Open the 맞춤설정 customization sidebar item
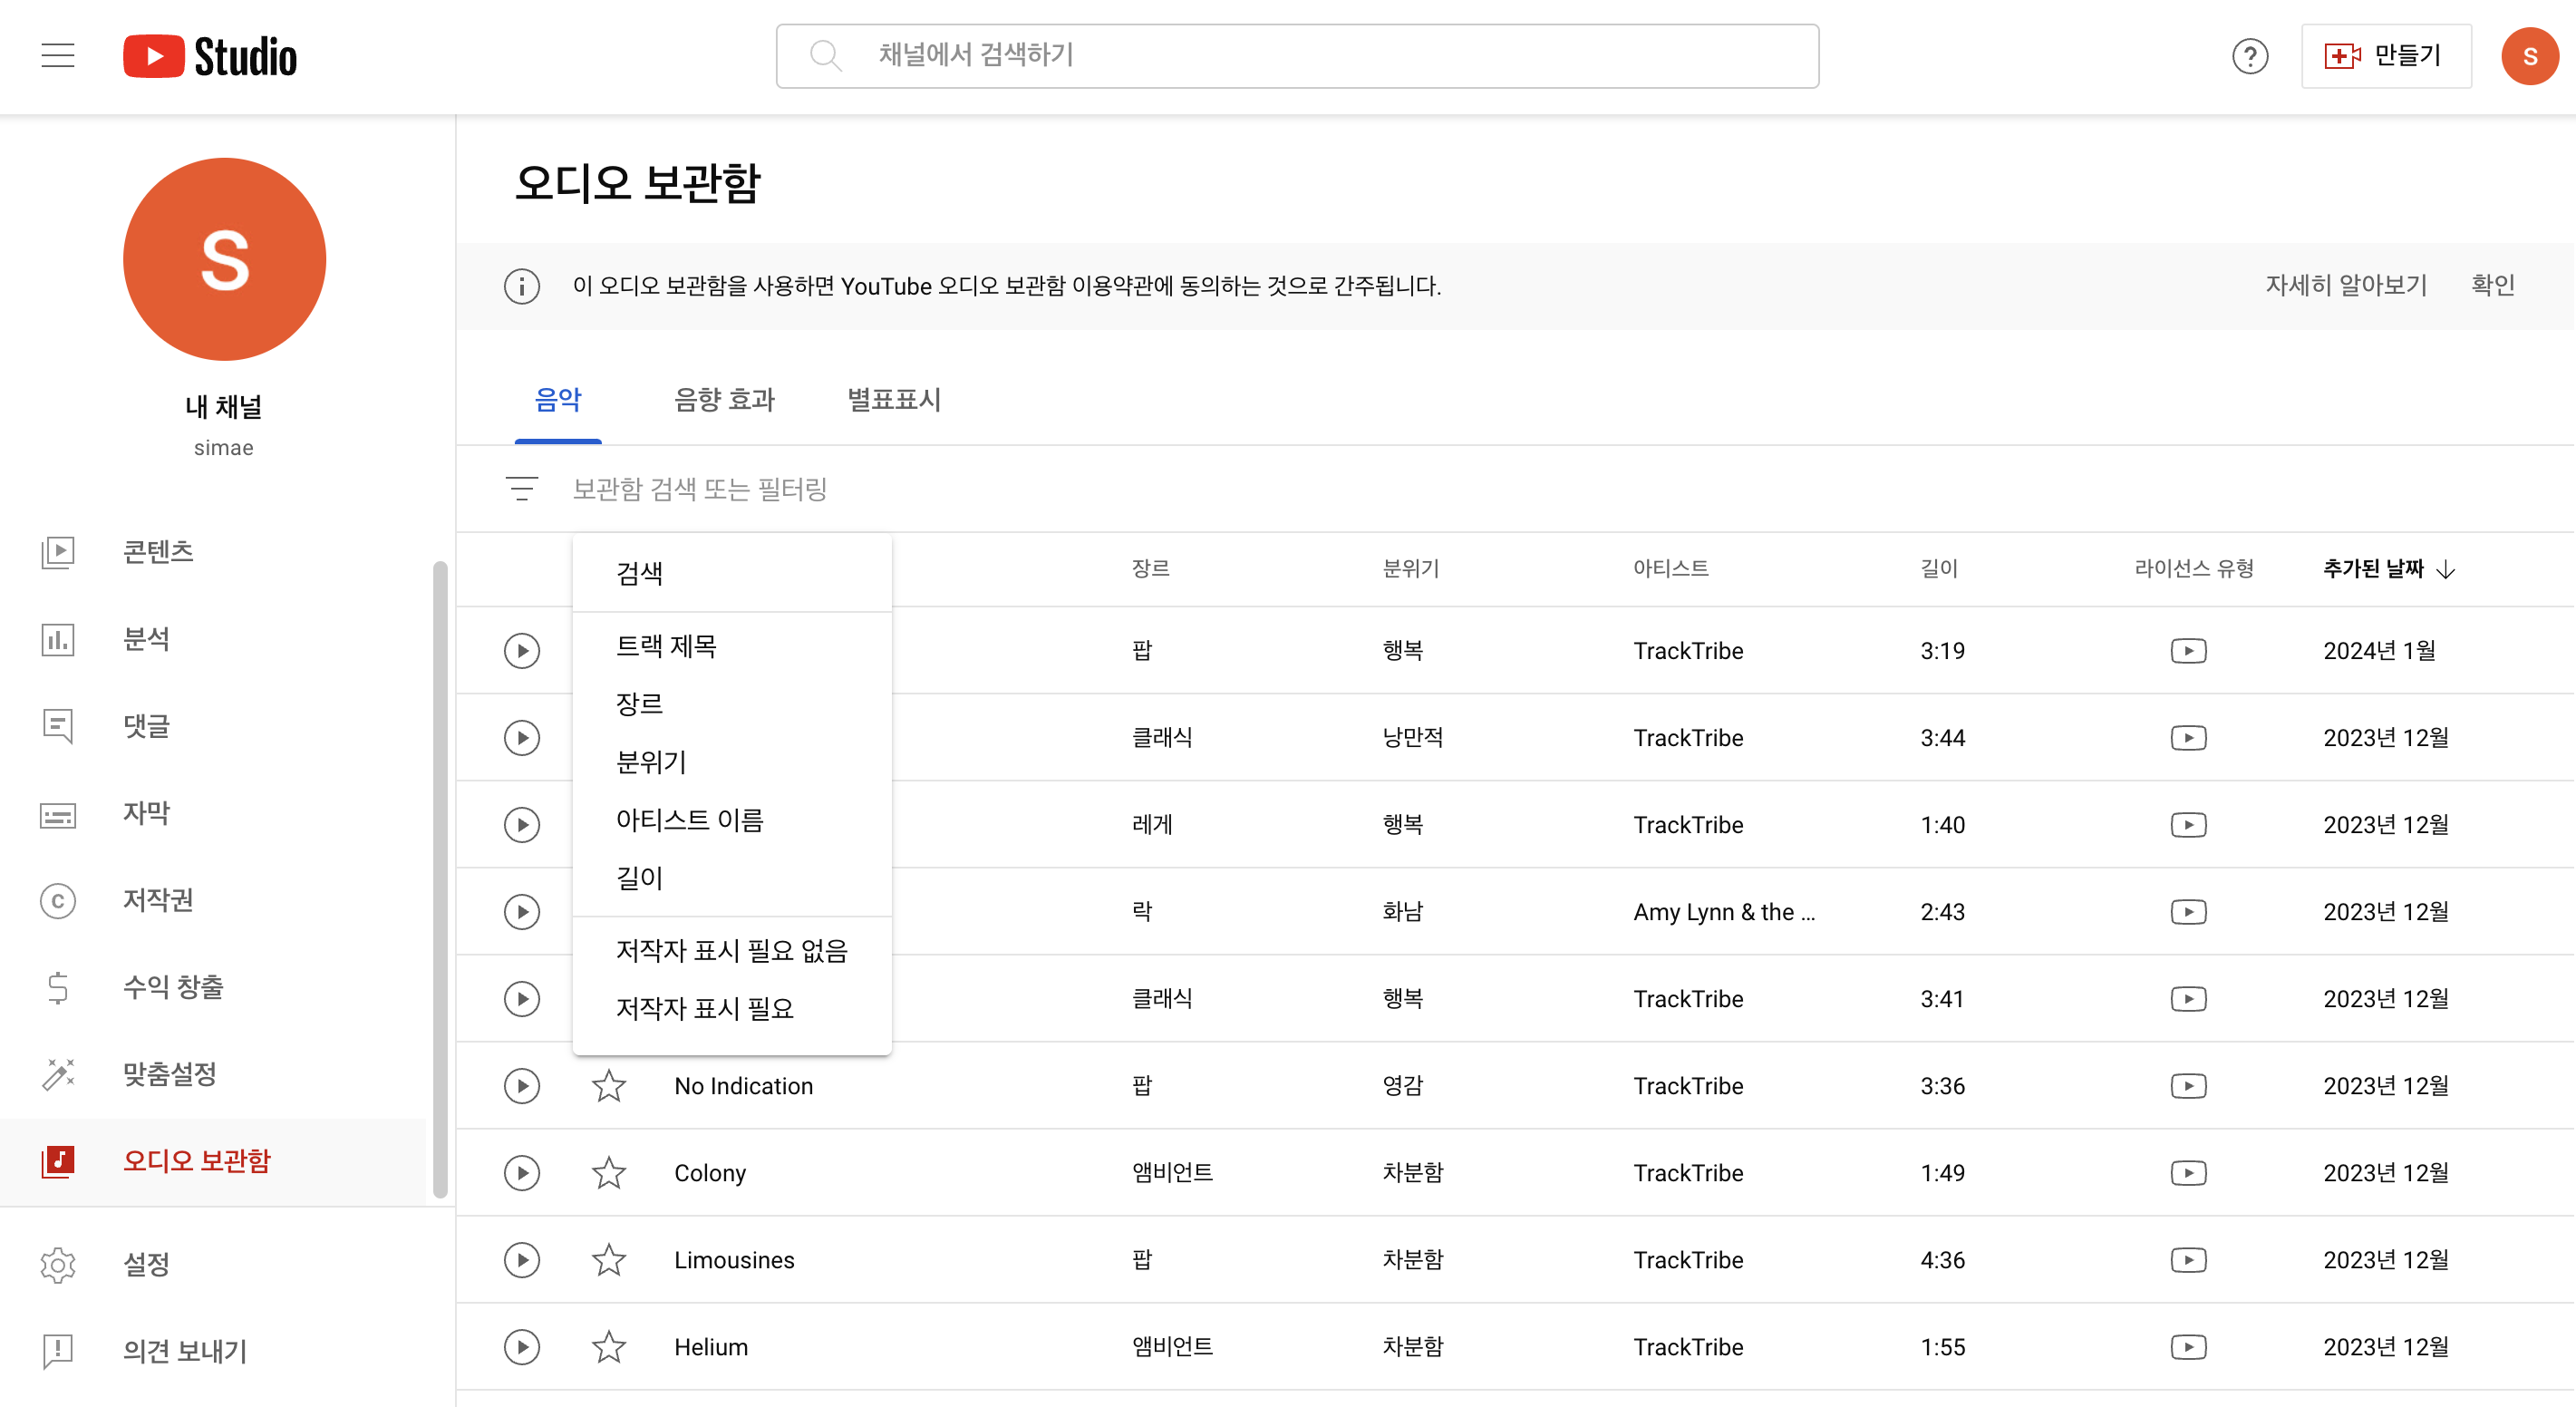The height and width of the screenshot is (1407, 2576). pos(169,1074)
